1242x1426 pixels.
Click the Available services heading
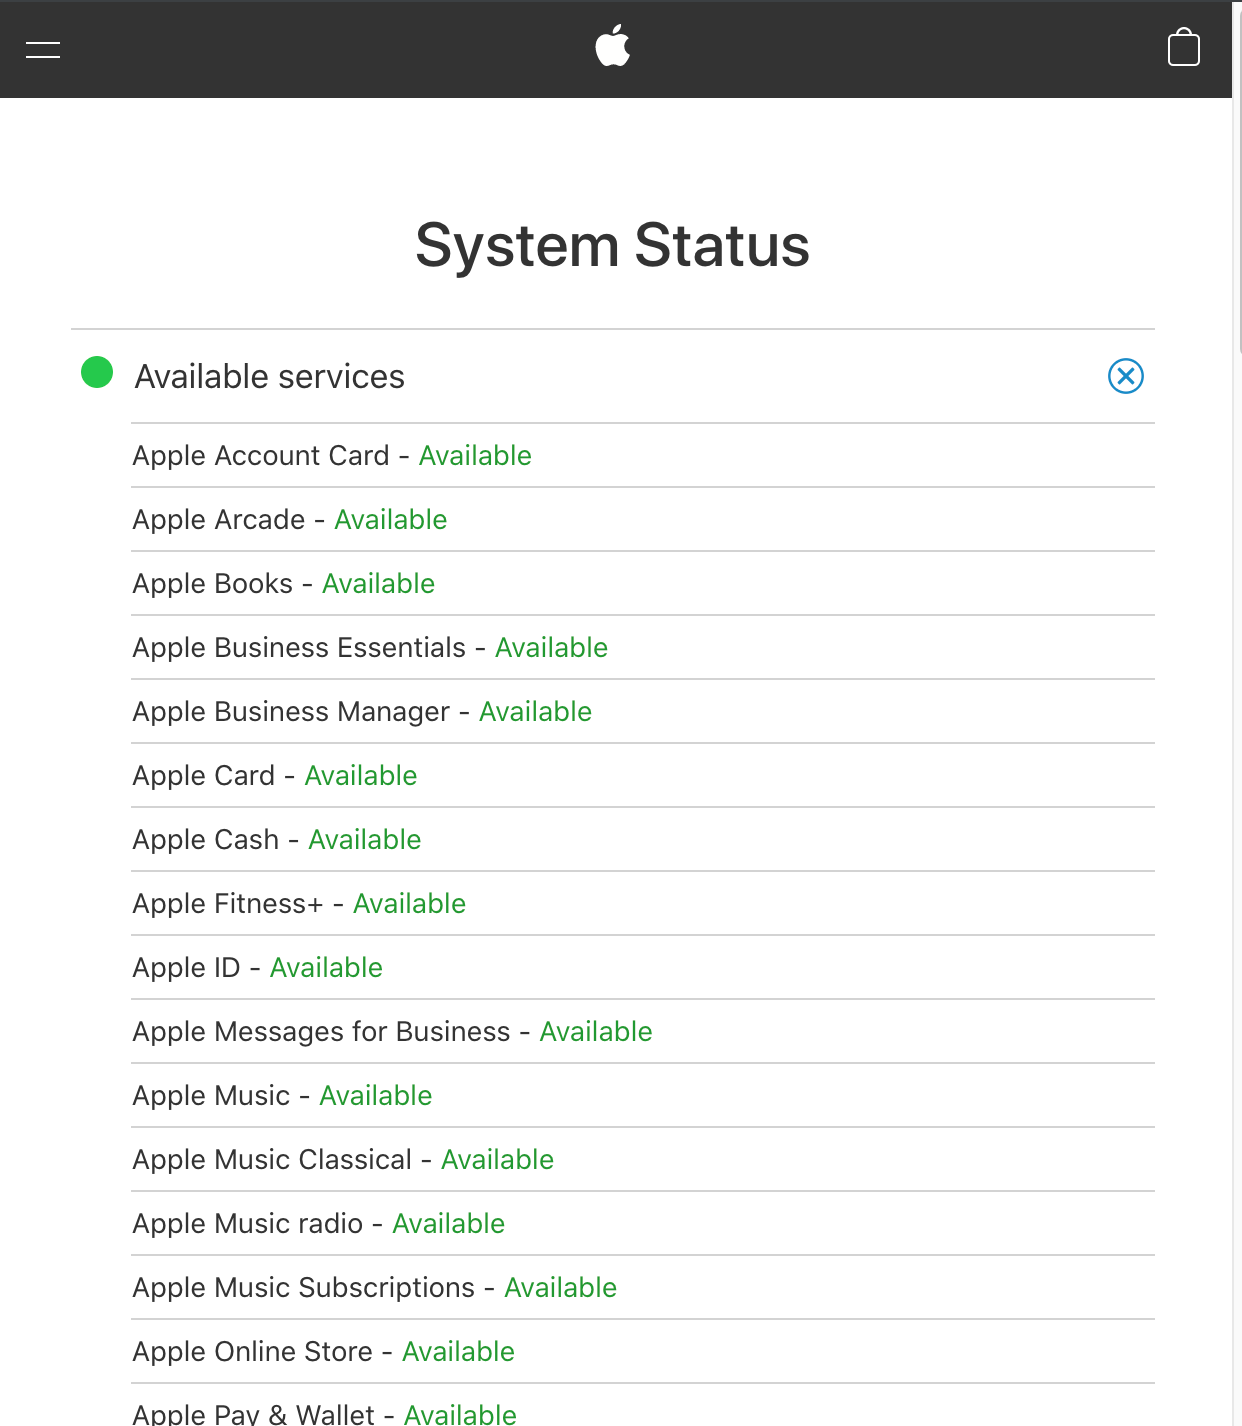pyautogui.click(x=269, y=377)
